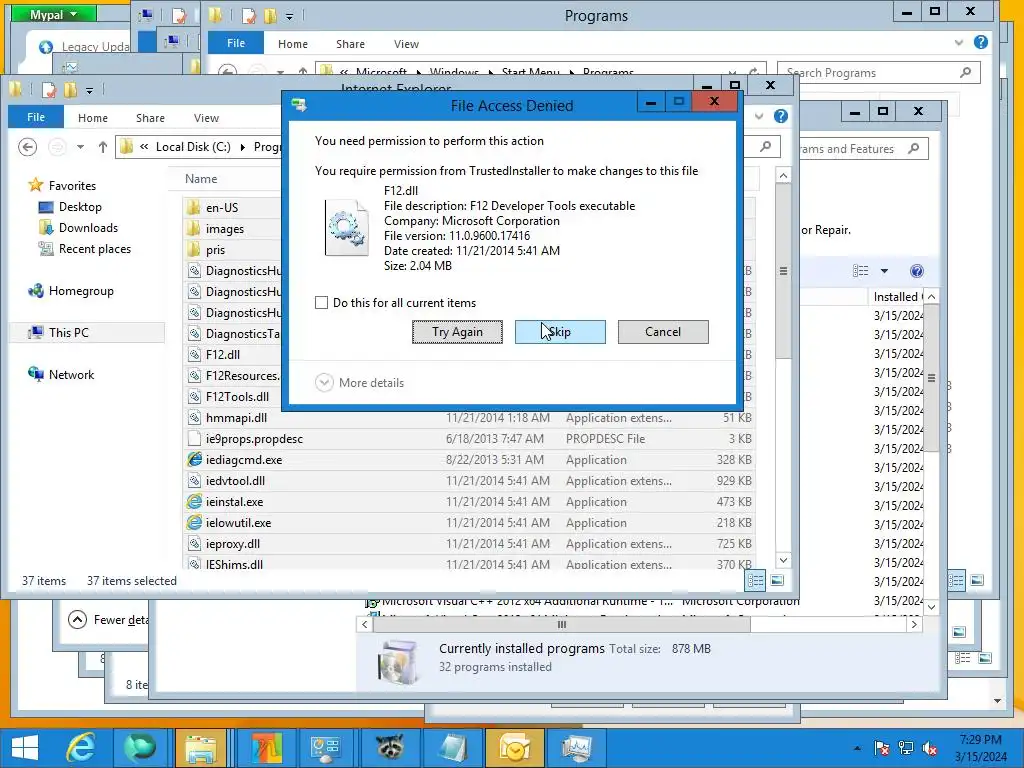Viewport: 1024px width, 768px height.
Task: Open File menu in Internet Explorer folder window
Action: (36, 118)
